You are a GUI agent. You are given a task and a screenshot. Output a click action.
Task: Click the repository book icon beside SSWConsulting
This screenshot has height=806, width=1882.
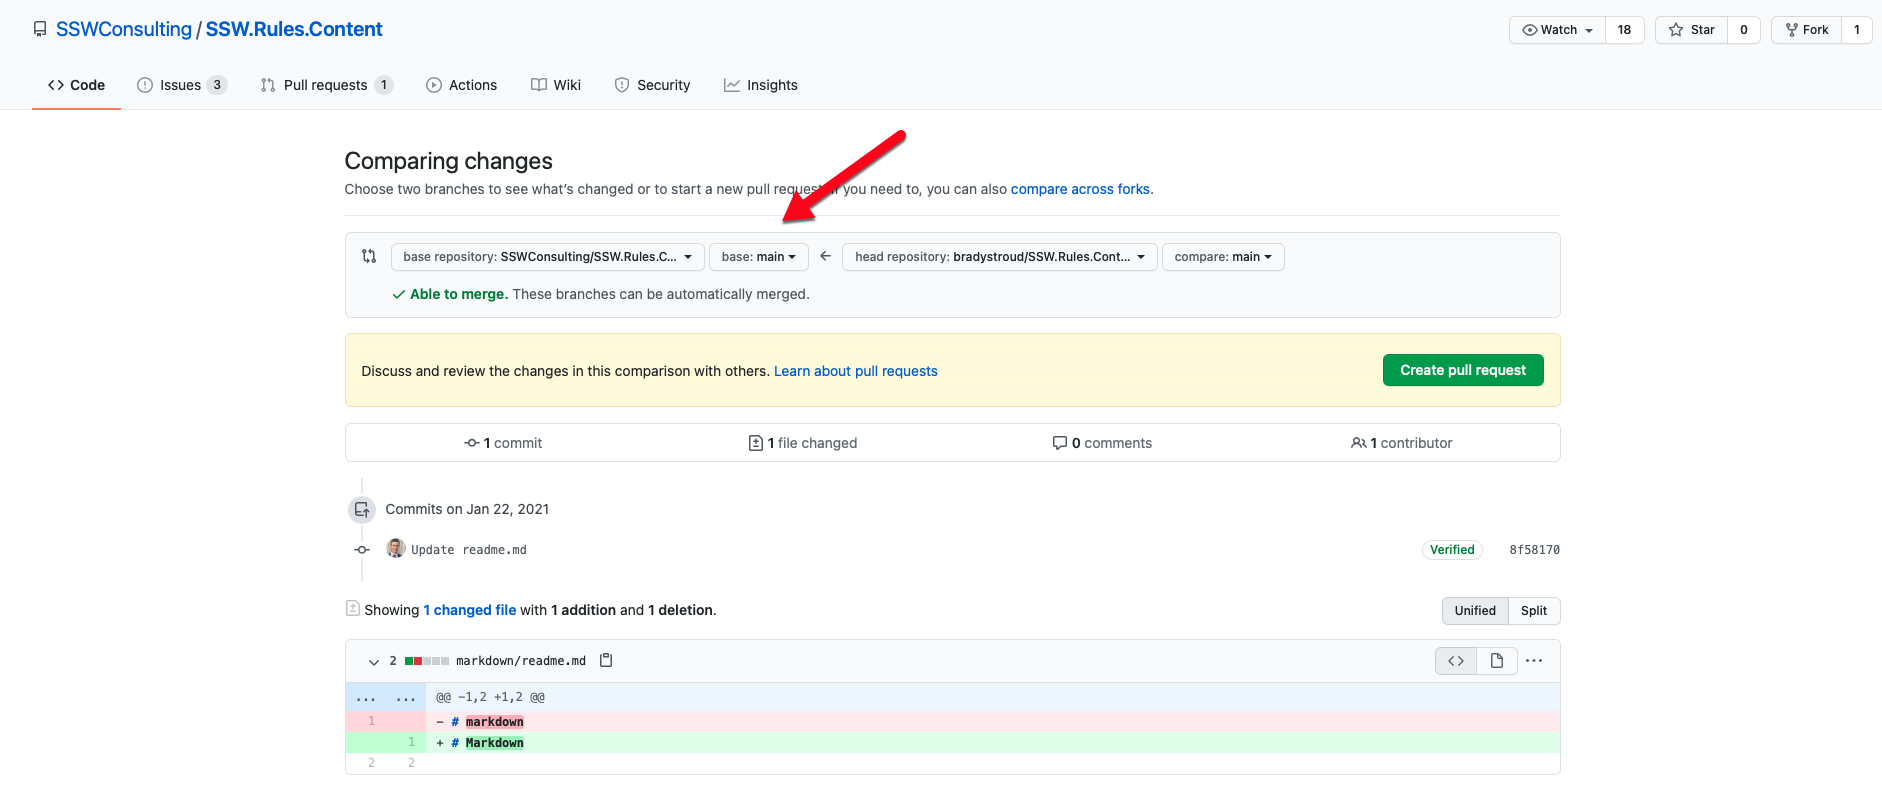tap(40, 29)
